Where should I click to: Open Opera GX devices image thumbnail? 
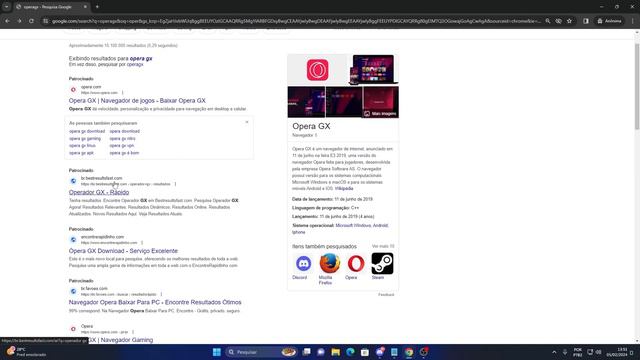coord(373,70)
